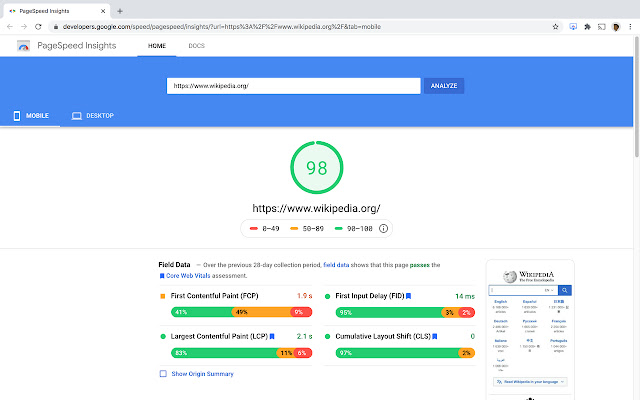Screen dimensions: 640x400
Task: Click the ANALYZE button
Action: 444,86
